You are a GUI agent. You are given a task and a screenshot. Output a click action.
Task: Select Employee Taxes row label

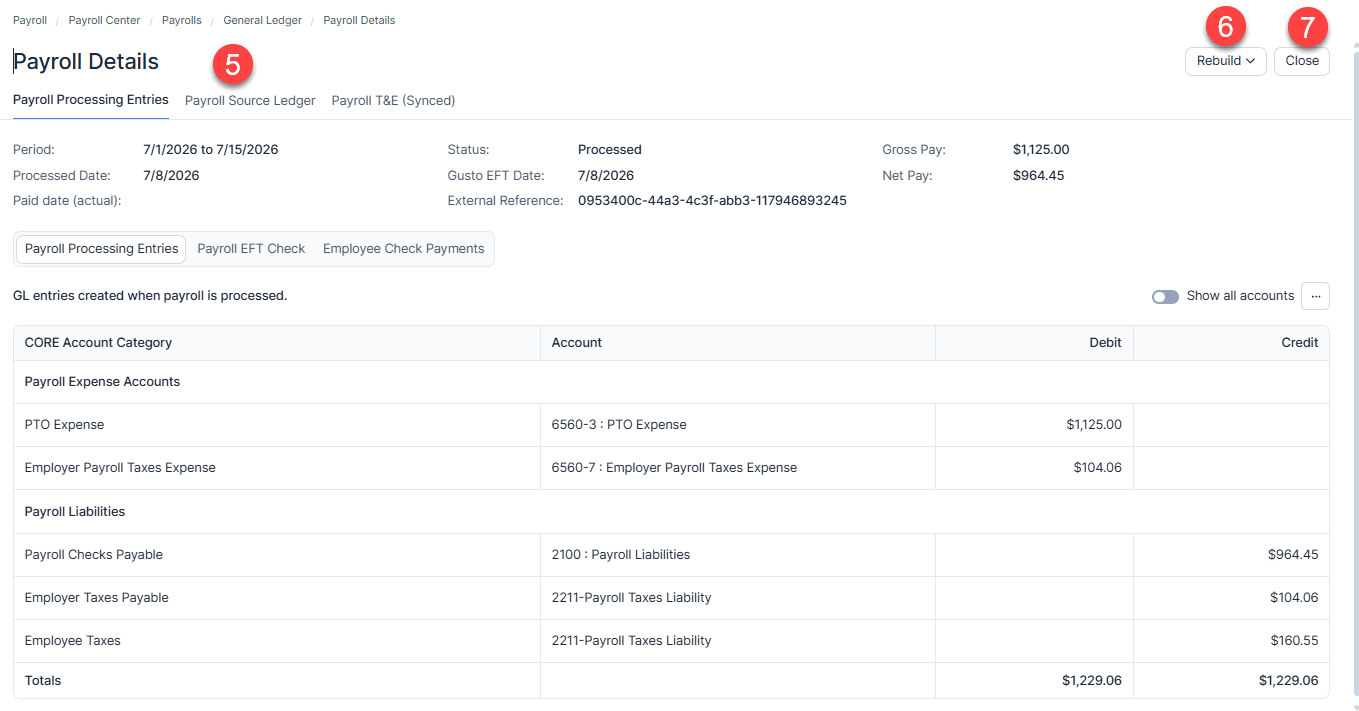72,640
